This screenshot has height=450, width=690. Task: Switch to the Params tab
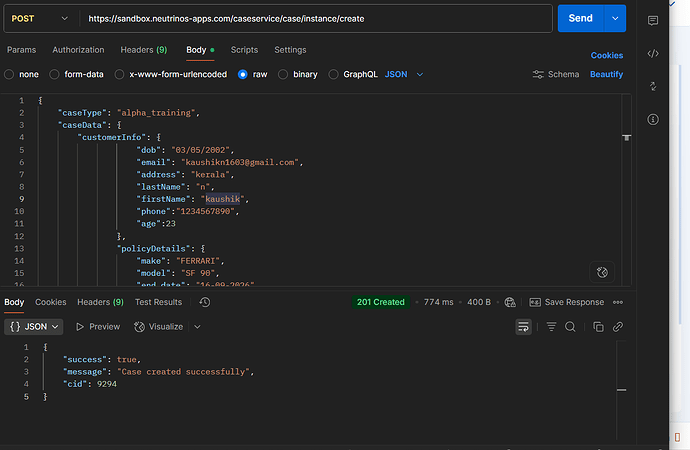[22, 50]
